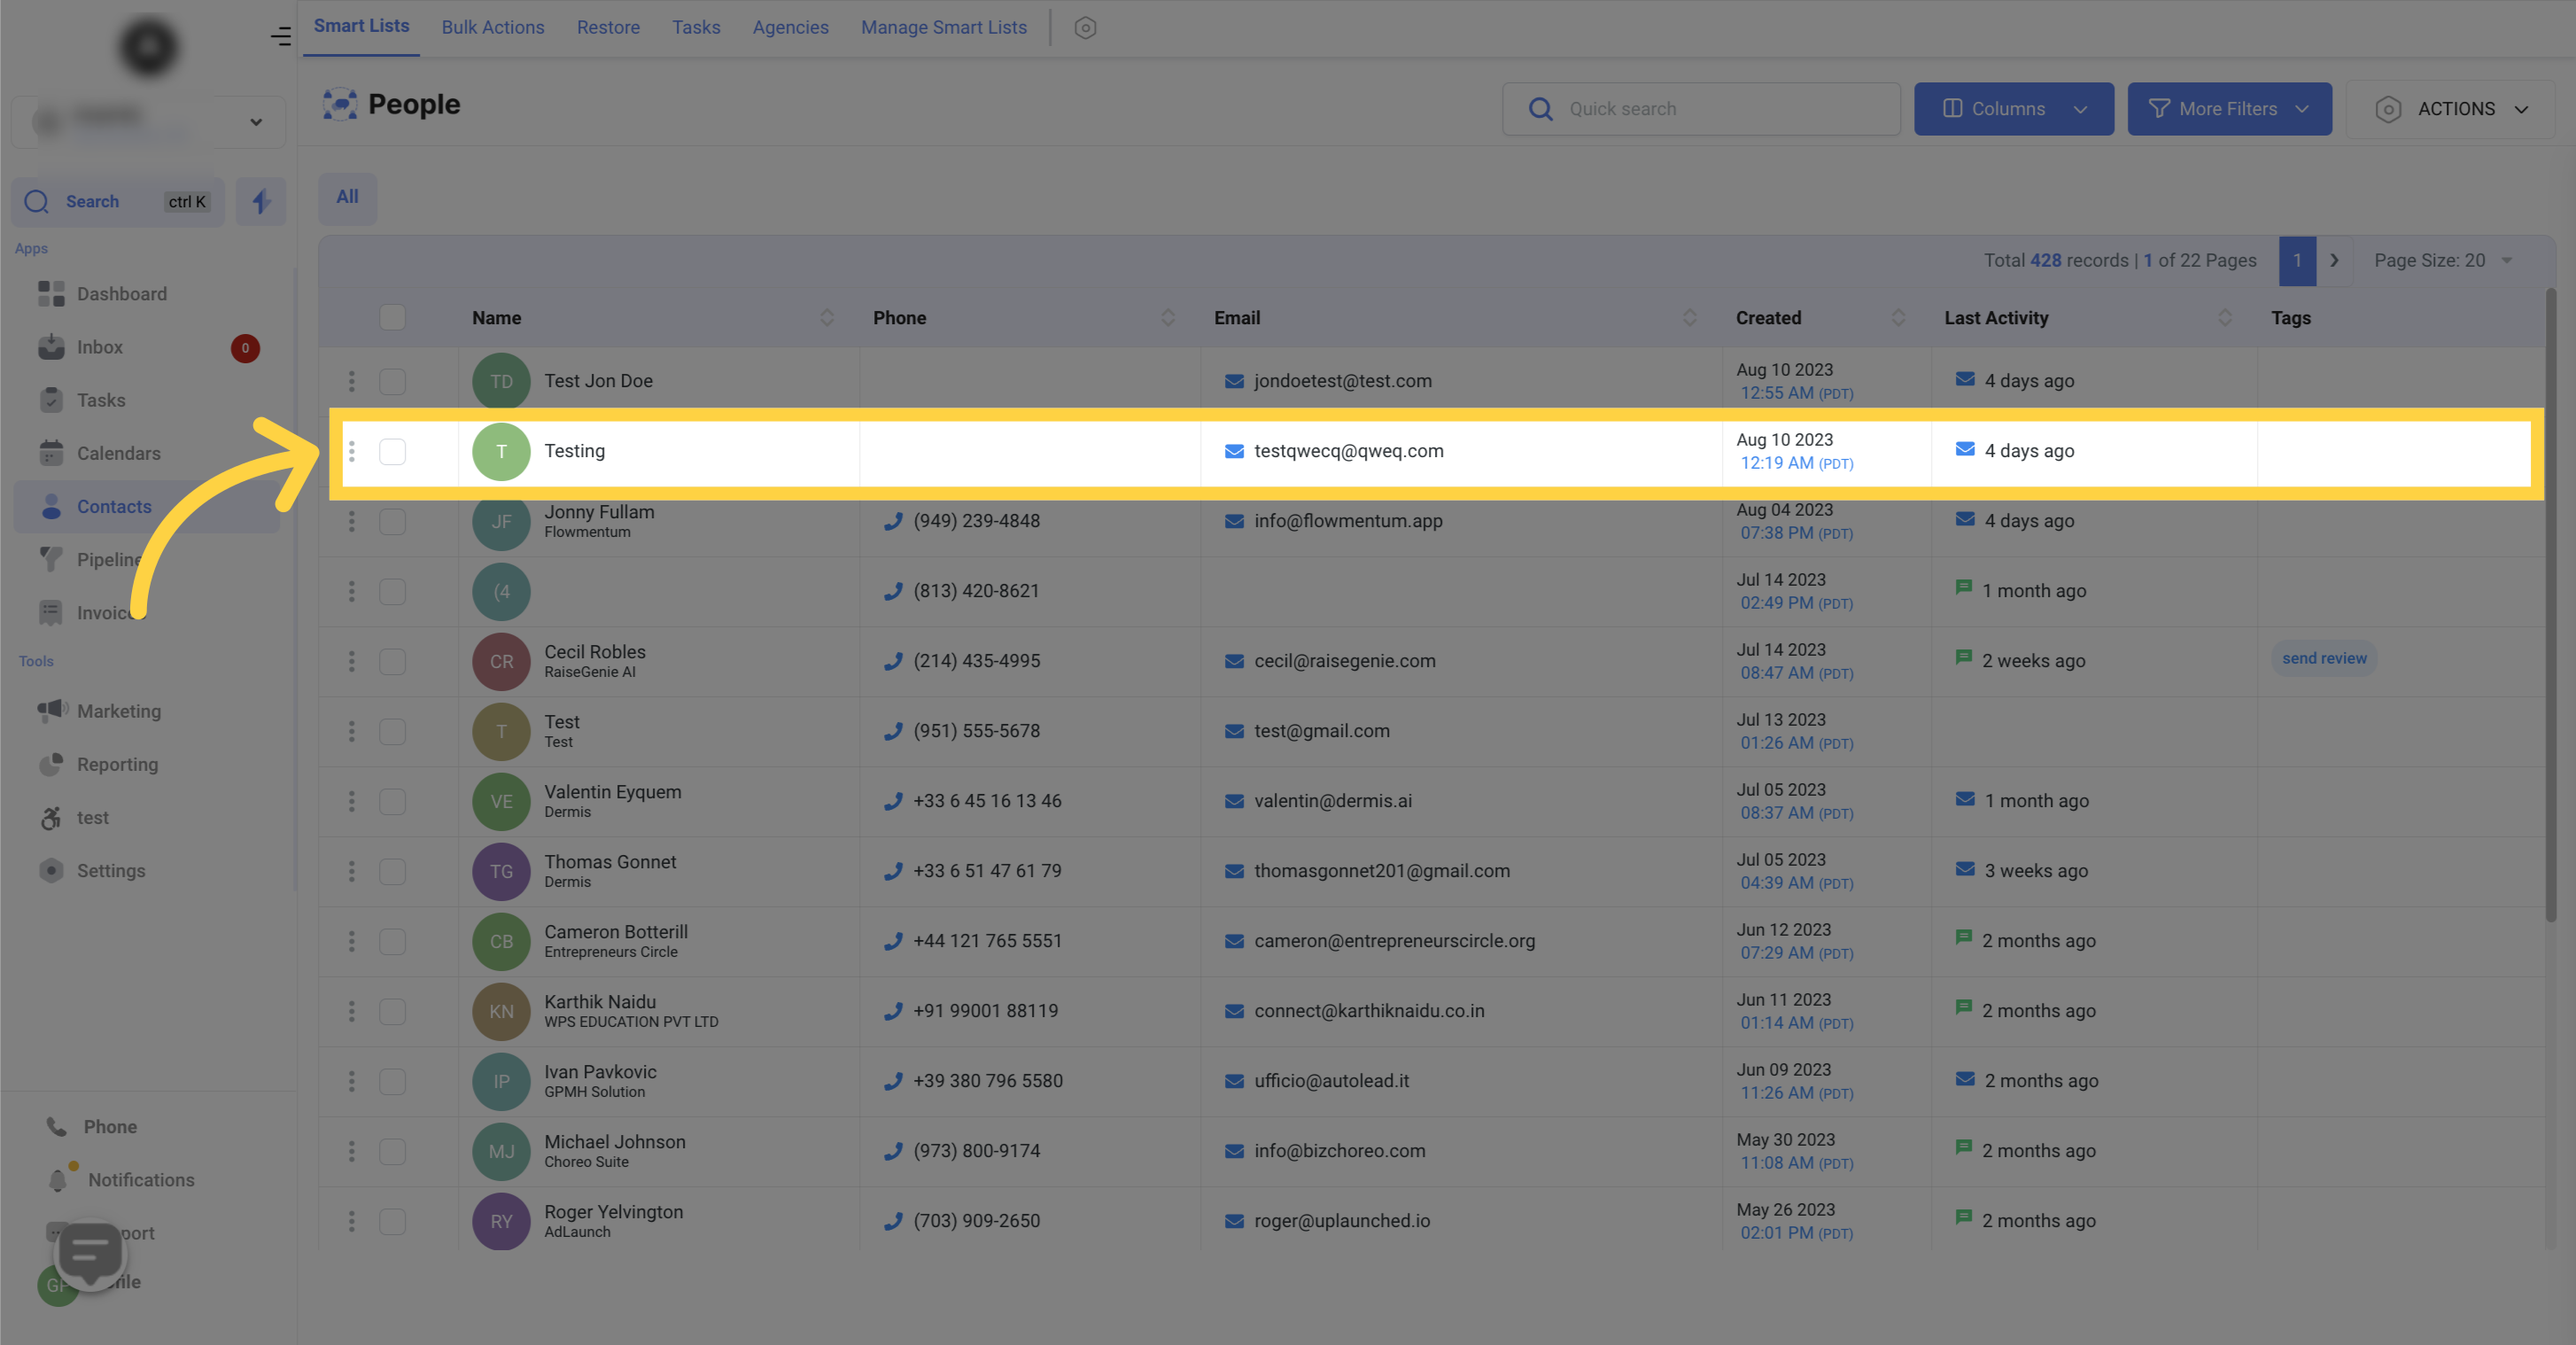
Task: Open Calendars from the sidebar
Action: (118, 453)
